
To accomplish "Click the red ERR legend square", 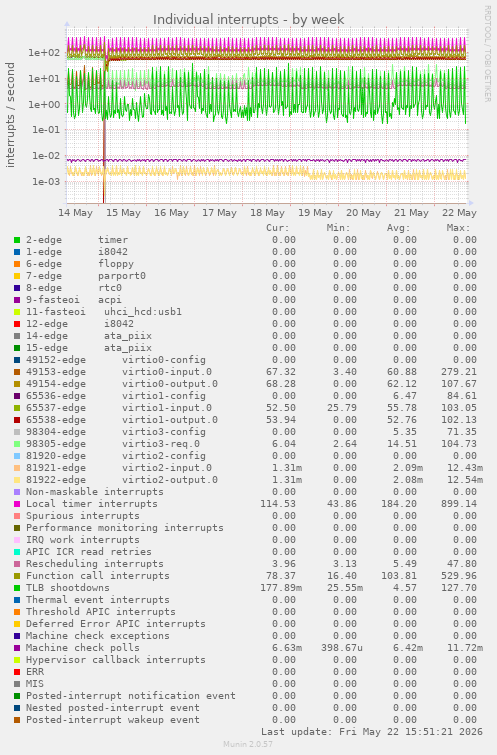I will (17, 672).
